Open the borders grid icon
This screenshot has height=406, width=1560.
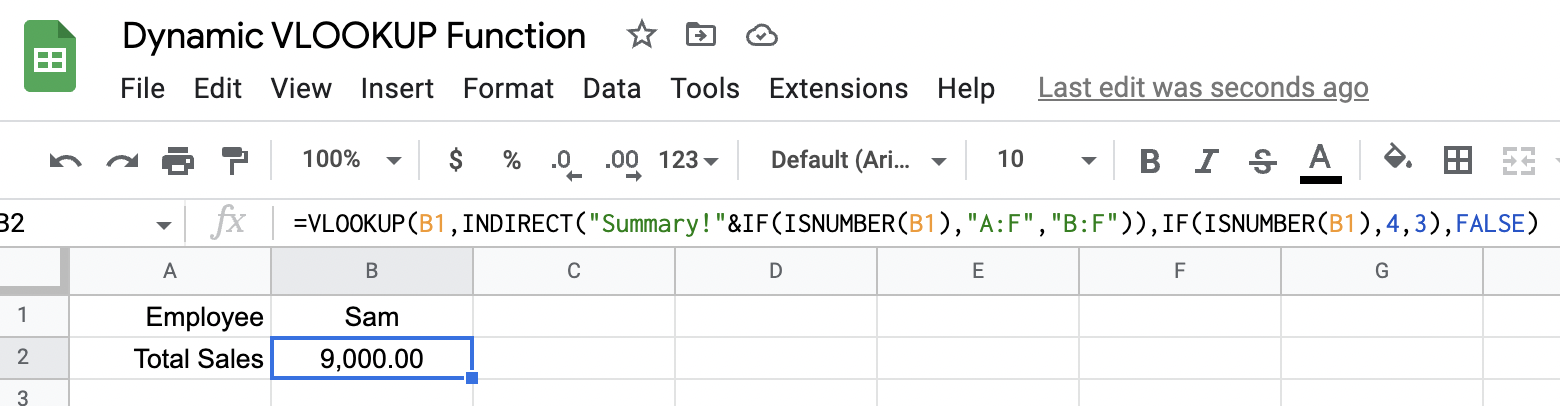tap(1458, 160)
